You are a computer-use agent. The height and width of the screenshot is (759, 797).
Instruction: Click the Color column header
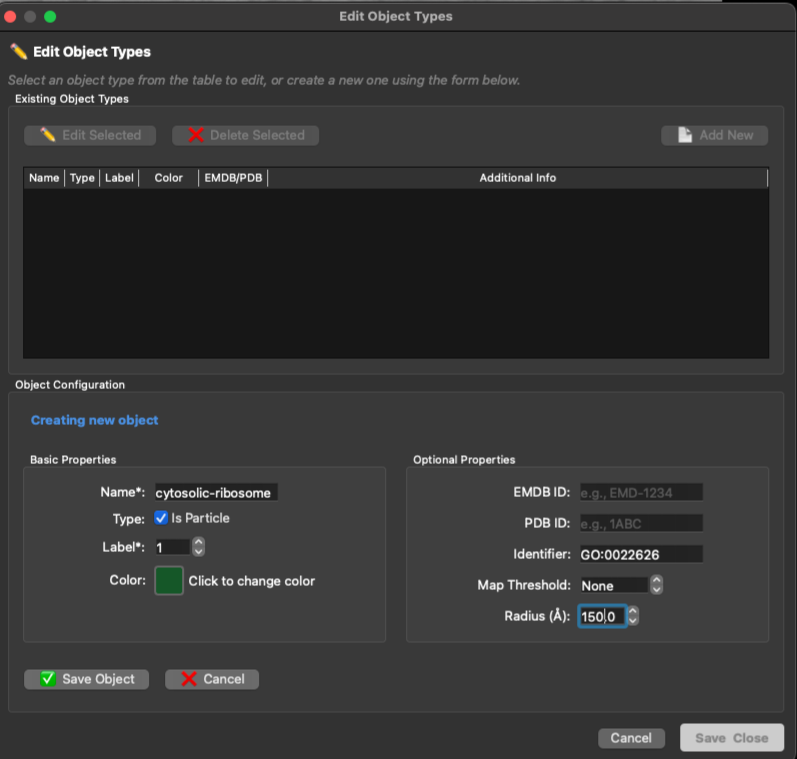pos(168,178)
